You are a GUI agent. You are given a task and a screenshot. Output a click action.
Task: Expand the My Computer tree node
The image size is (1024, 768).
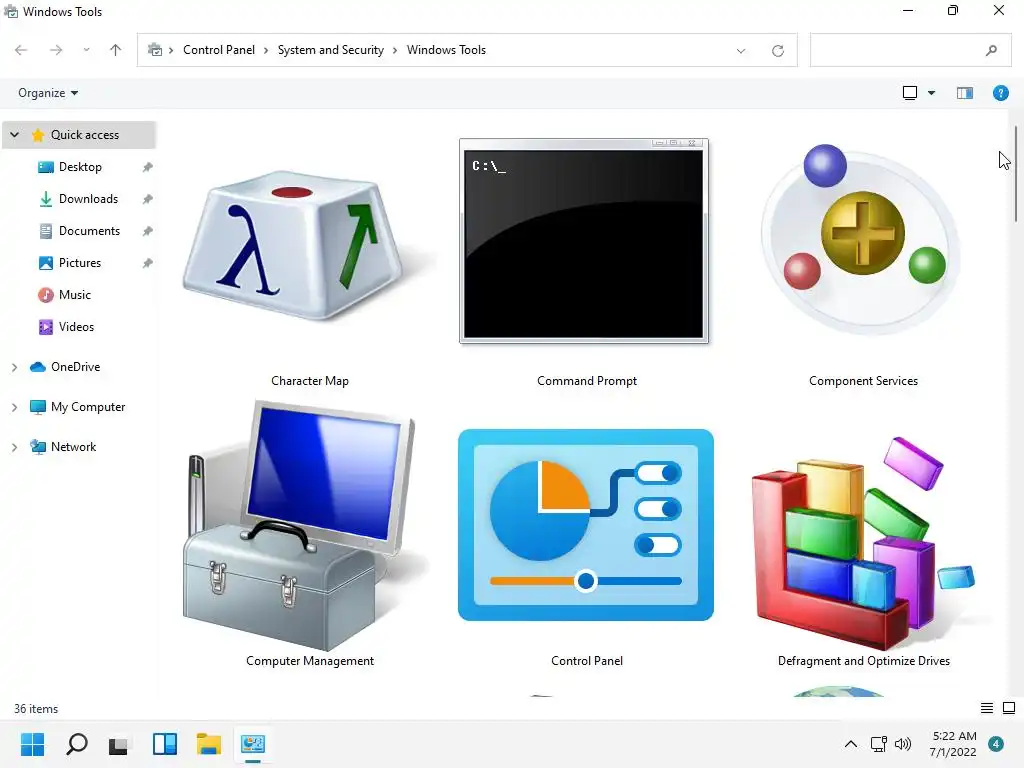click(x=14, y=408)
